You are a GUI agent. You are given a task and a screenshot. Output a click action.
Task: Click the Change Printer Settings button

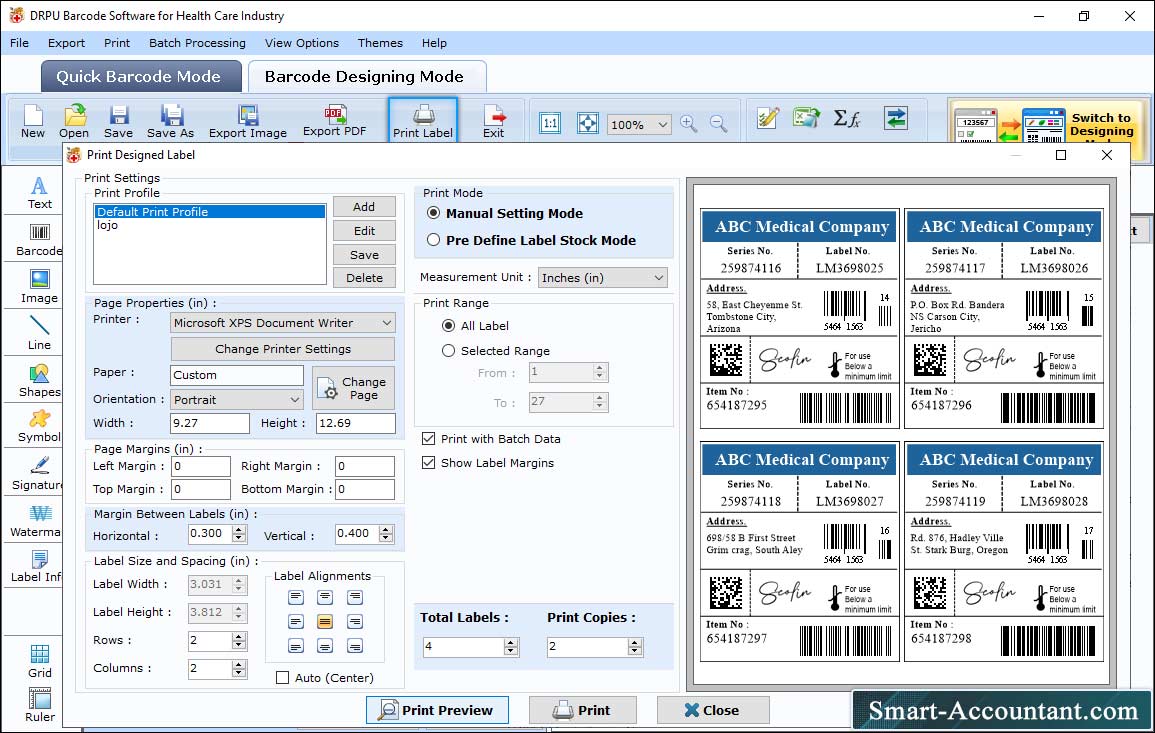click(283, 349)
